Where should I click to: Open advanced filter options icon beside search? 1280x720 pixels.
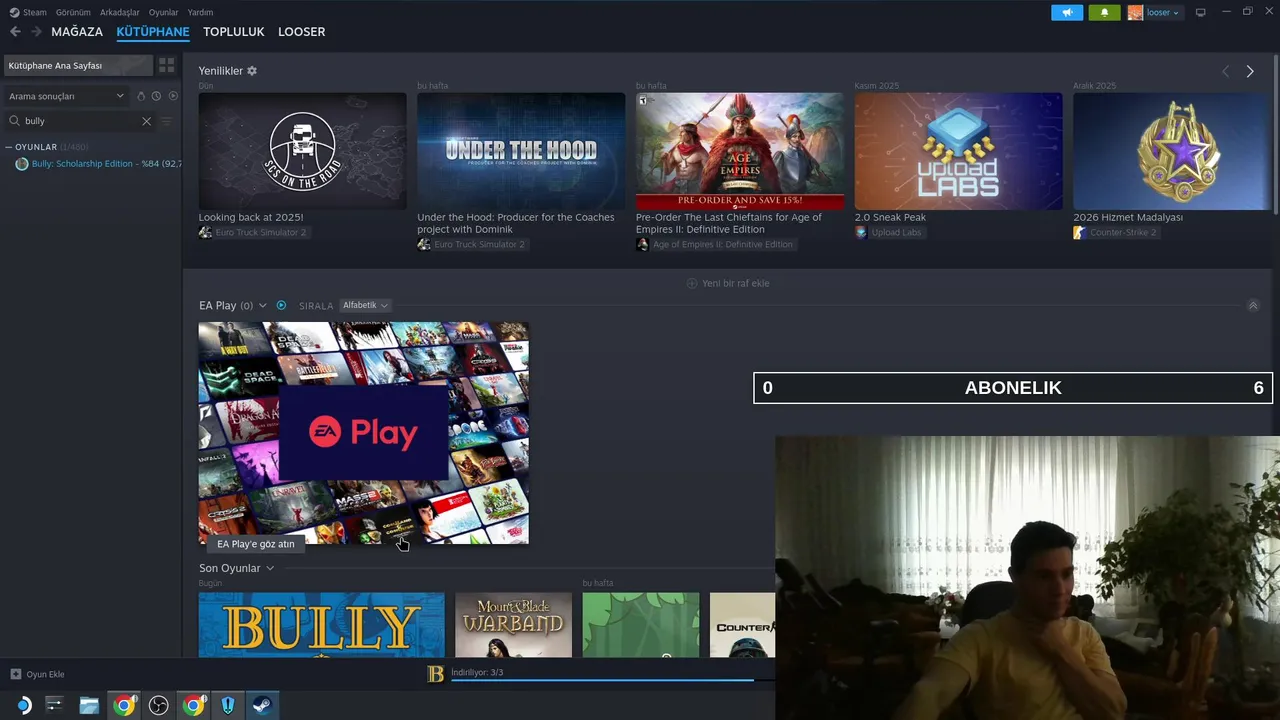[x=166, y=121]
